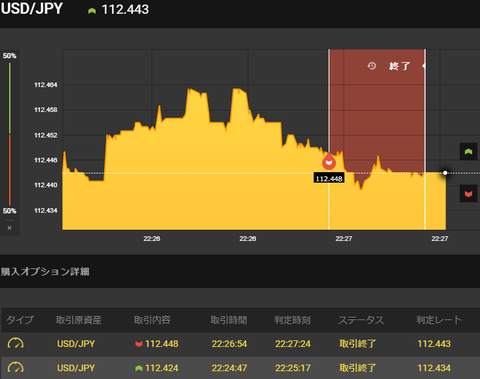Image resolution: width=480 pixels, height=379 pixels.
Task: Click expiry time 22:27:24
Action: [293, 344]
